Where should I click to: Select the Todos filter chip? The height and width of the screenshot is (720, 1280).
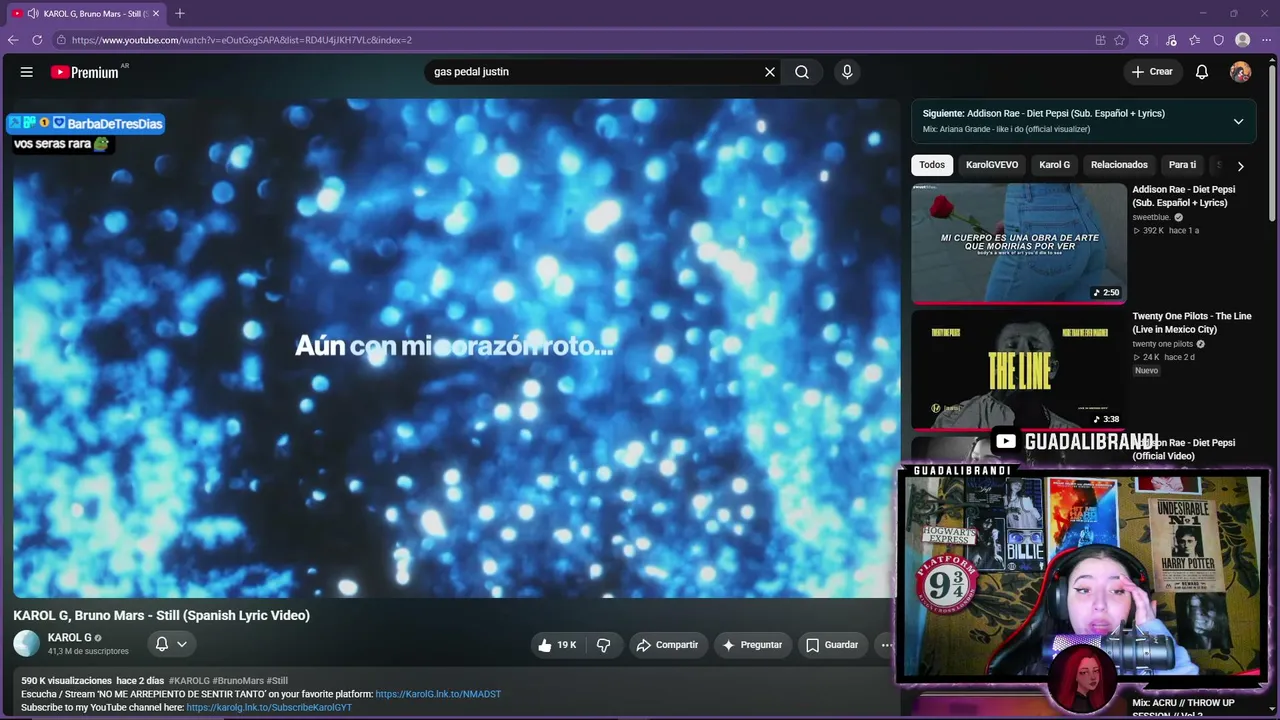pyautogui.click(x=932, y=165)
